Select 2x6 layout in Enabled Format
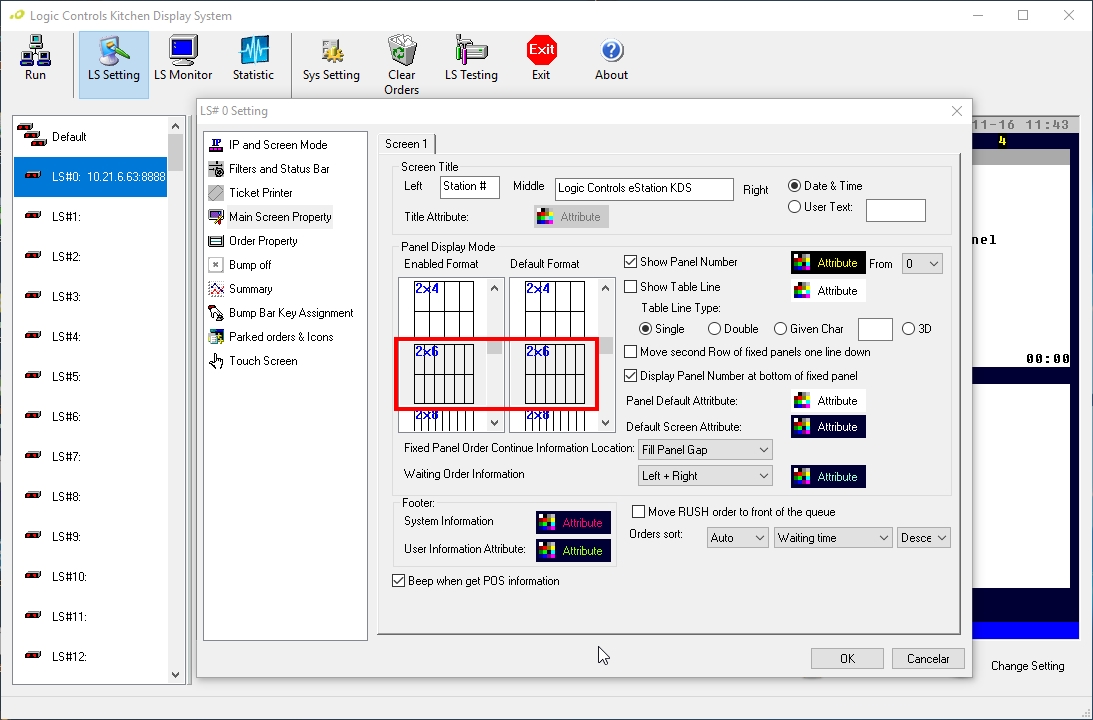Viewport: 1093px width, 720px height. (444, 374)
